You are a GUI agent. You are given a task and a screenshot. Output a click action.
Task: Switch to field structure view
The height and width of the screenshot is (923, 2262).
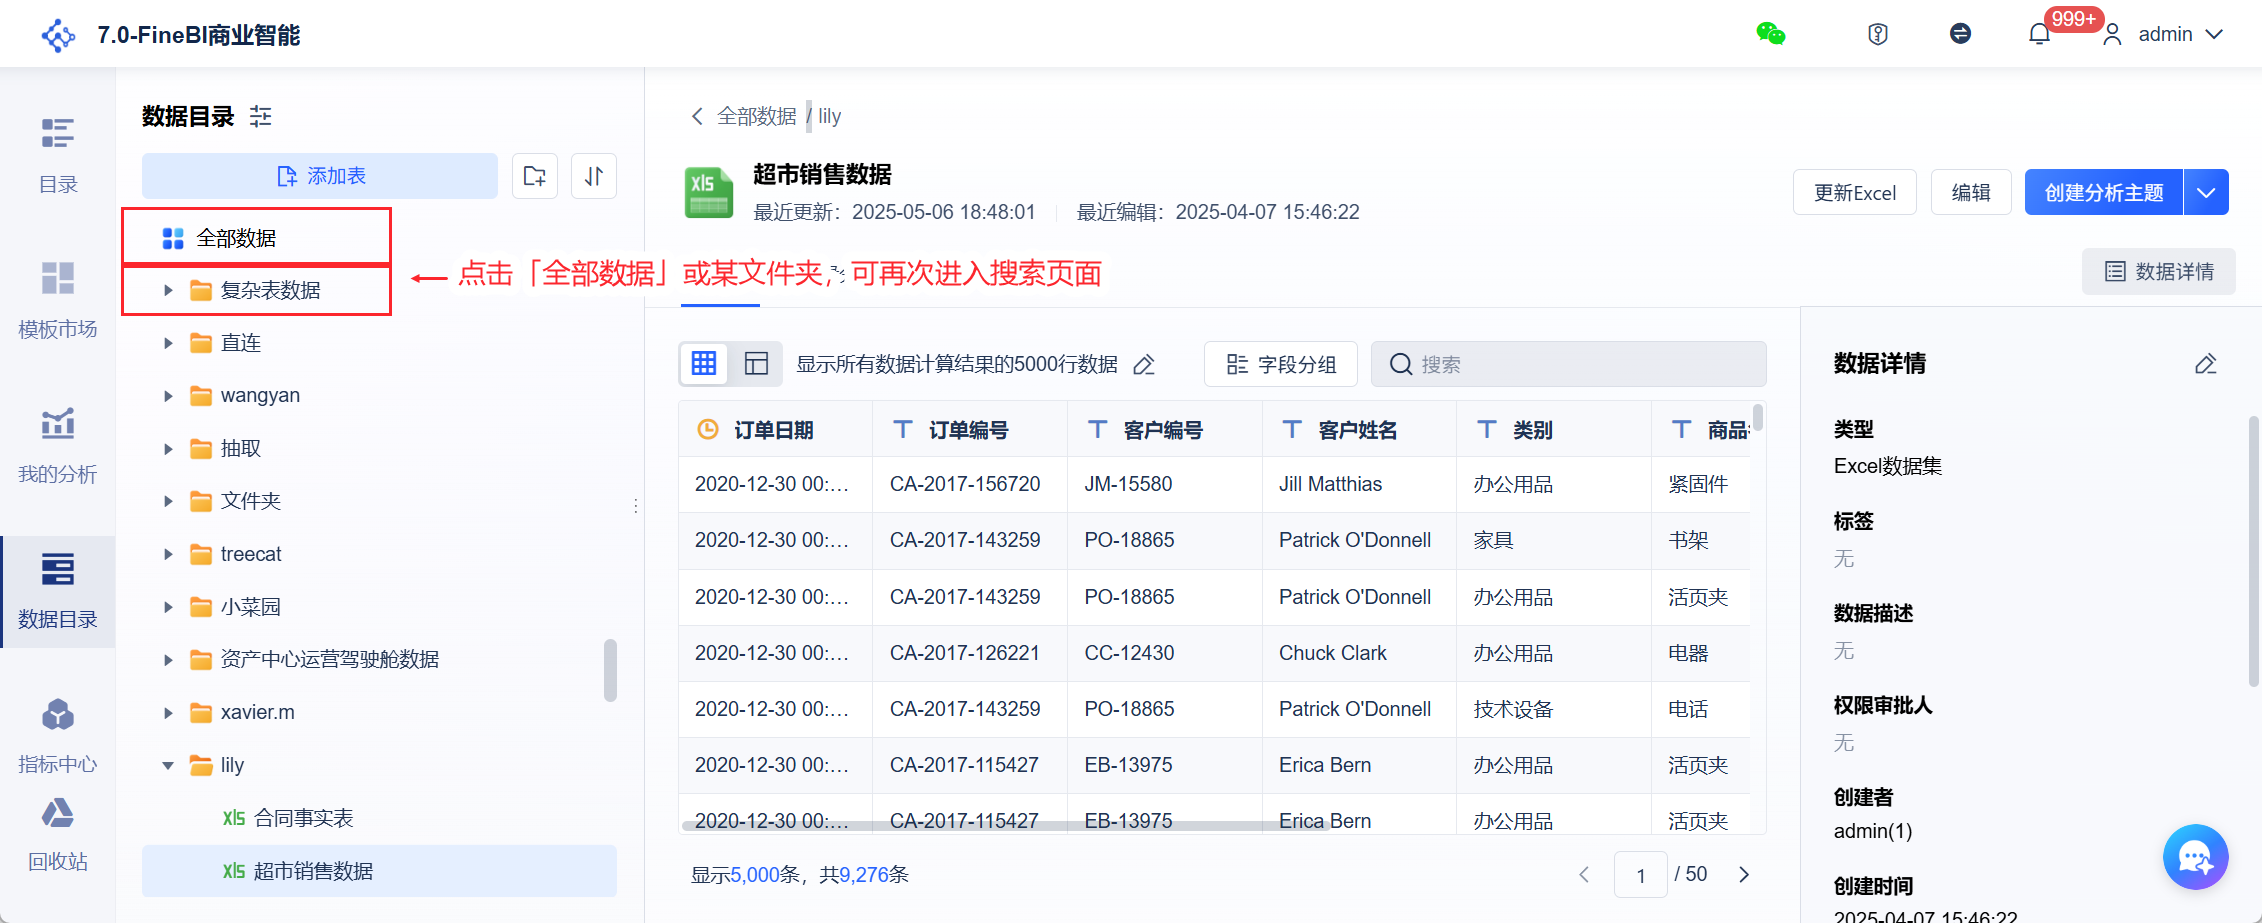(756, 363)
